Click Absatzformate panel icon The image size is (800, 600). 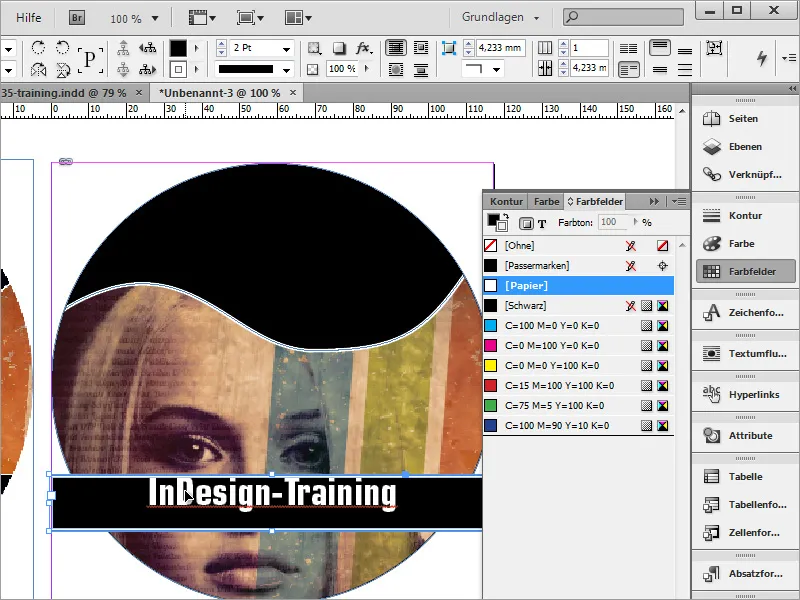point(711,573)
